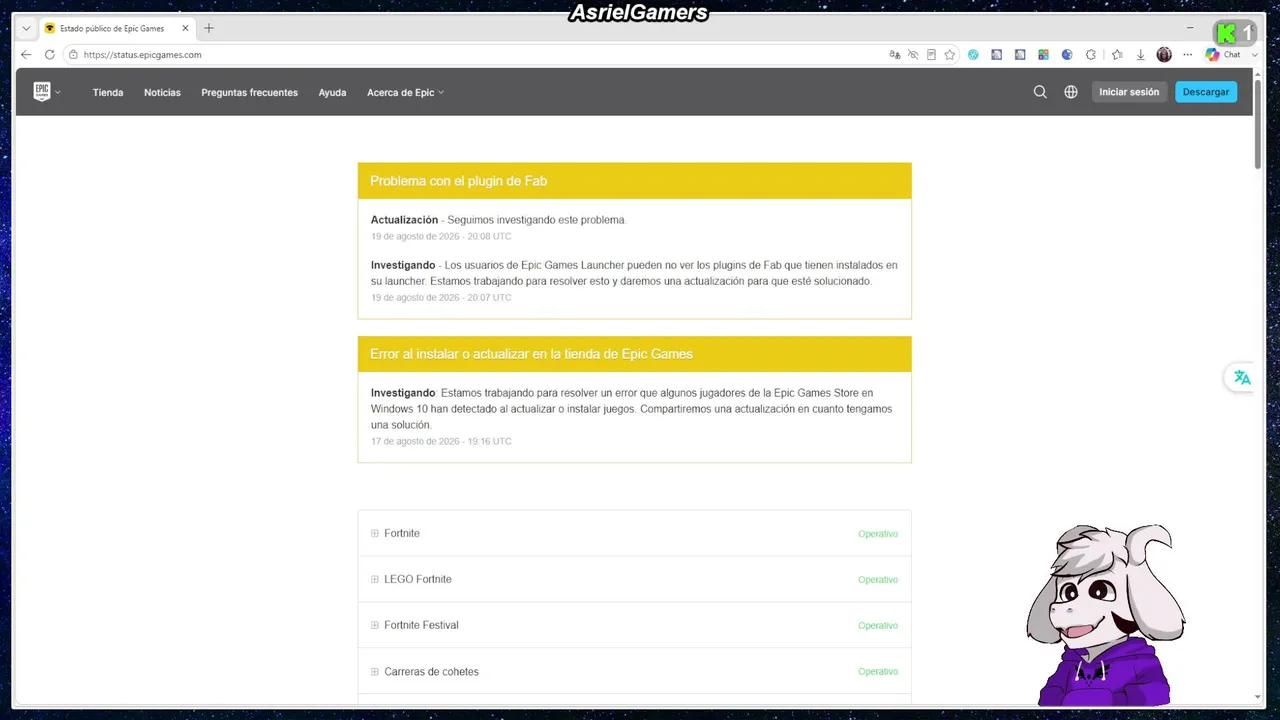Image resolution: width=1280 pixels, height=720 pixels.
Task: Click the timestamp 19 de agosto de 2026 - 20:08 UTC
Action: 441,237
